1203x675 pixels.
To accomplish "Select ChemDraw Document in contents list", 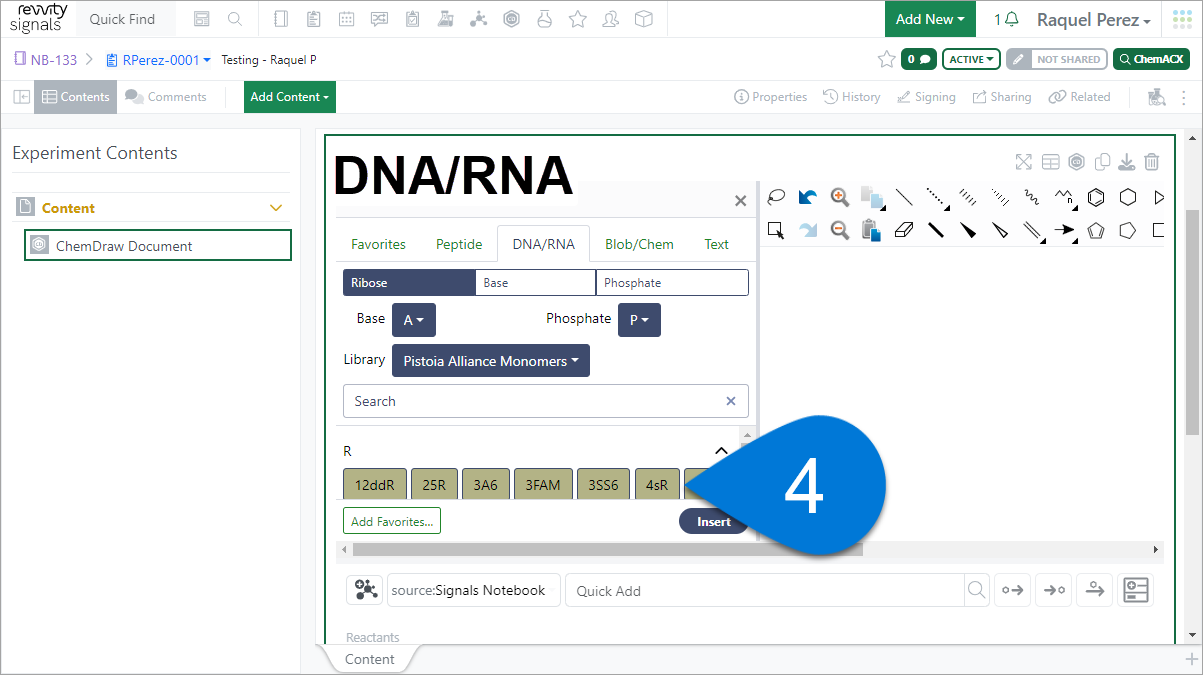I will (158, 245).
